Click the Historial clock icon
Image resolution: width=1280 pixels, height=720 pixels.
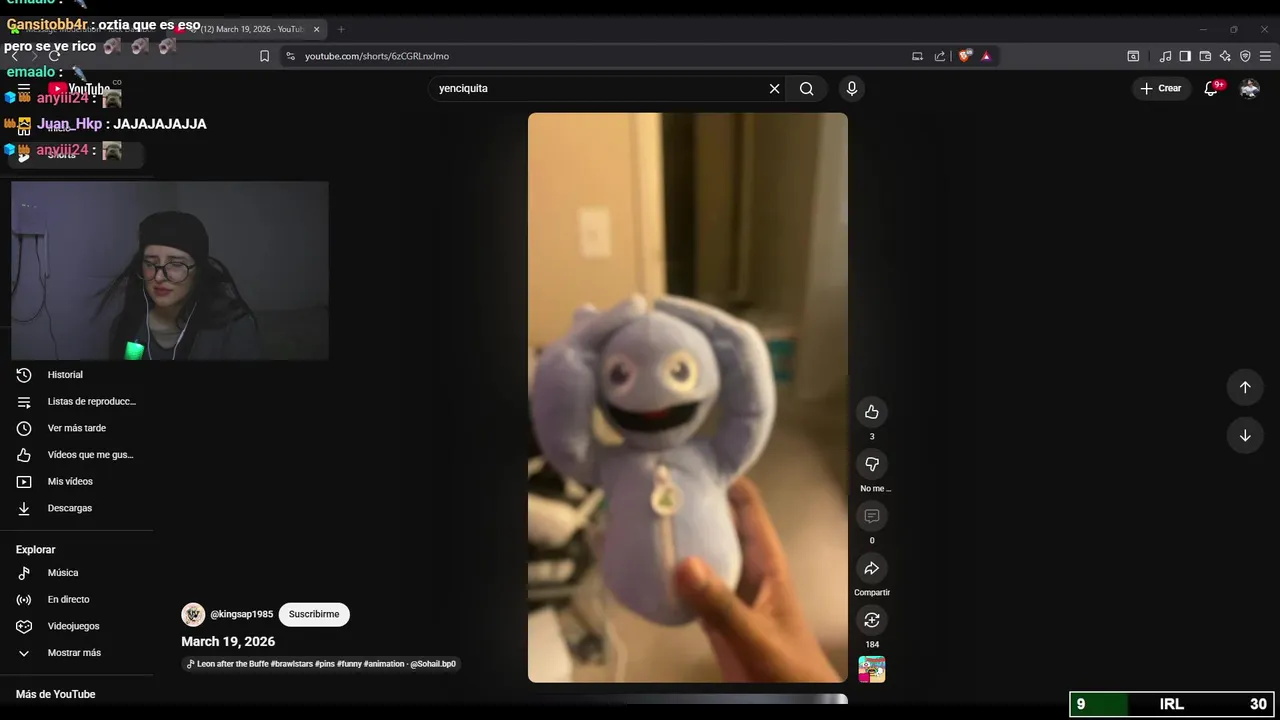click(x=24, y=375)
